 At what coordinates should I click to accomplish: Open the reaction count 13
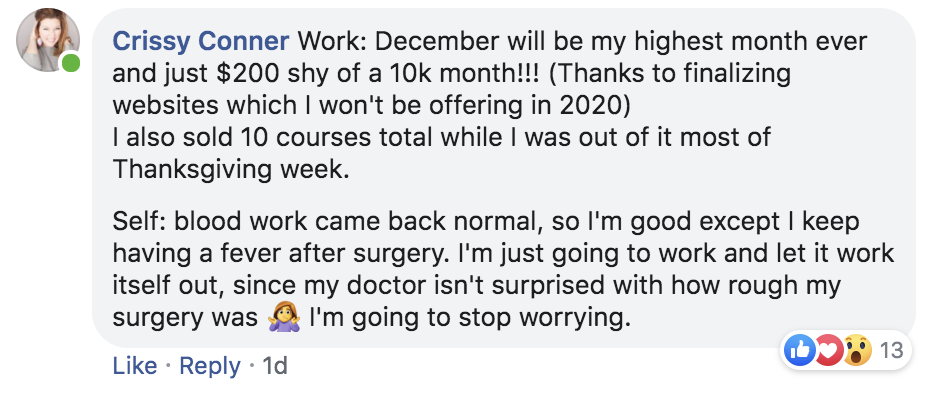pyautogui.click(x=891, y=350)
